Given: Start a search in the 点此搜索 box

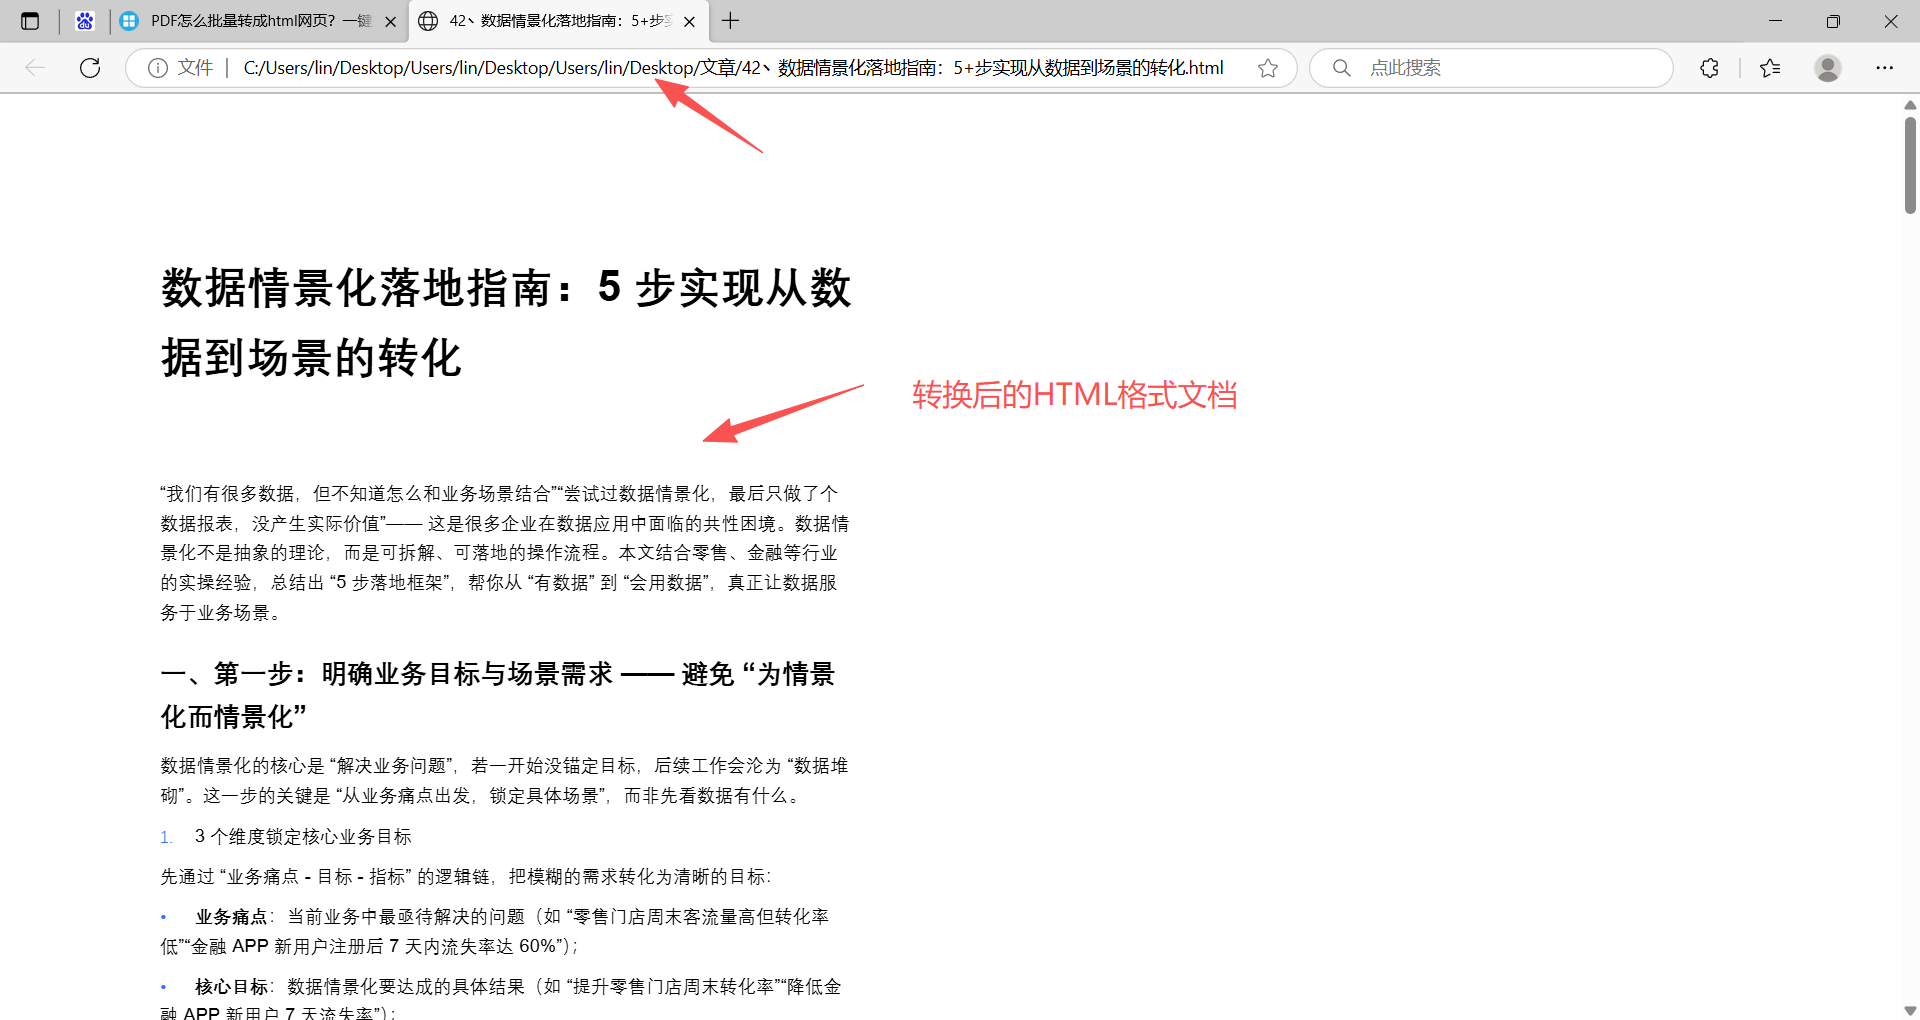Looking at the screenshot, I should [1490, 67].
